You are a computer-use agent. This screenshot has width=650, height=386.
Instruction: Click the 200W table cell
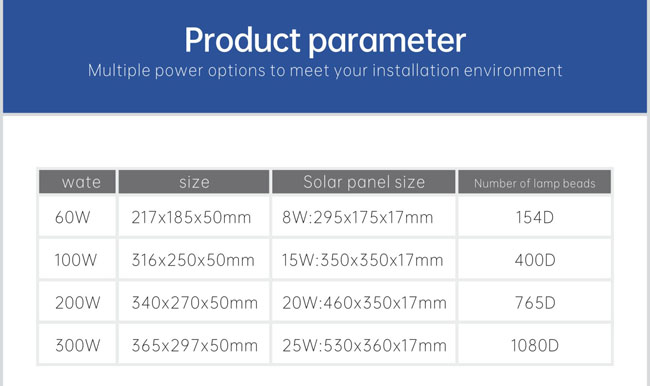[77, 302]
